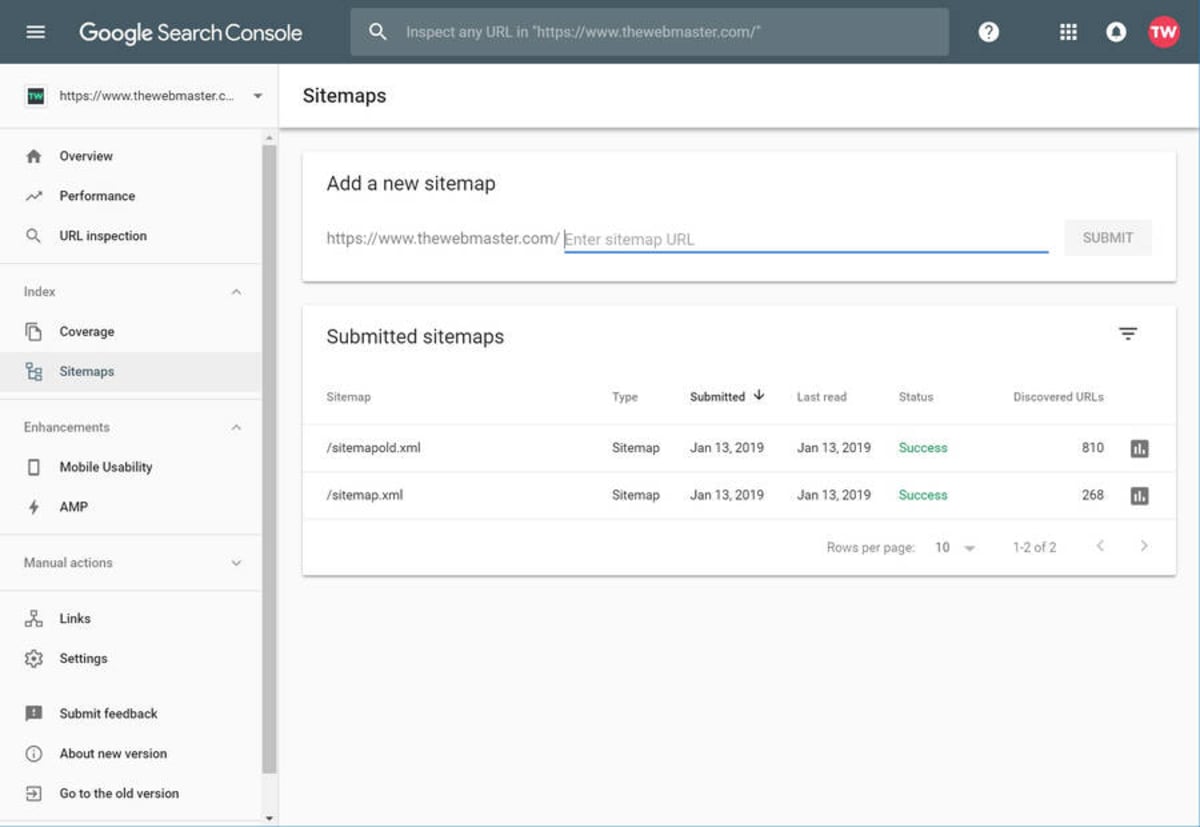Open the /sitemap.xml sitemap row
The height and width of the screenshot is (827, 1200).
(739, 495)
